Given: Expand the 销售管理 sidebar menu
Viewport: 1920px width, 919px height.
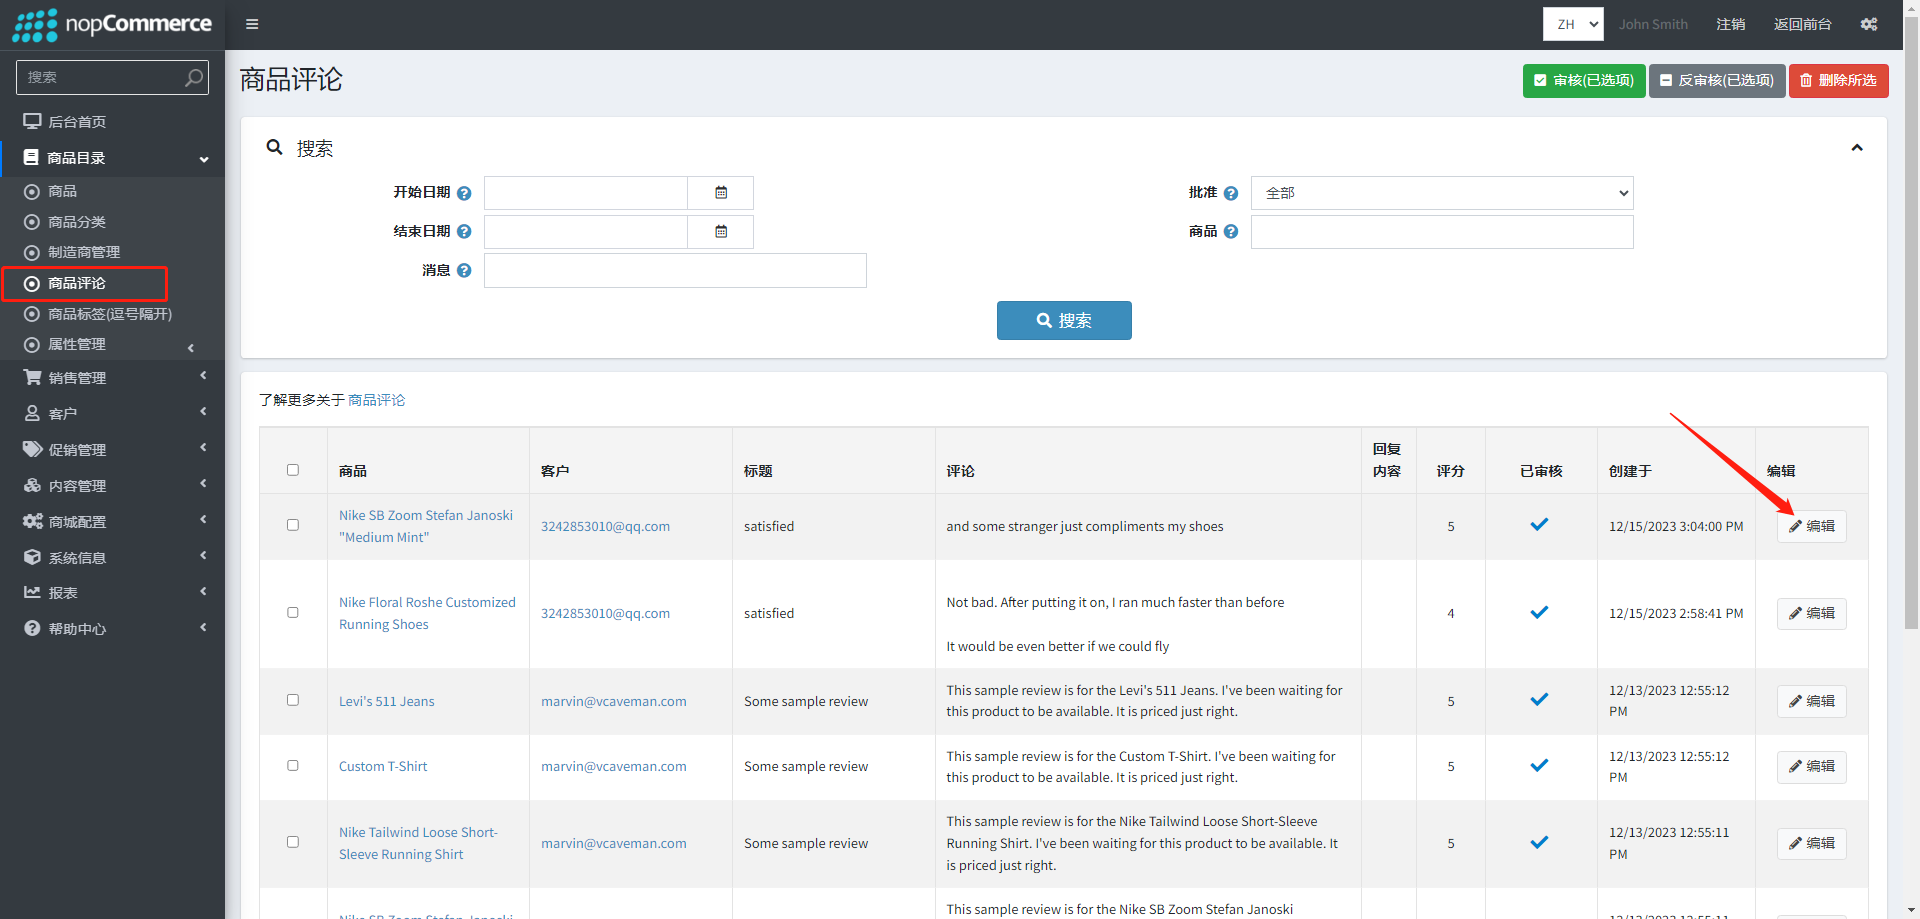Looking at the screenshot, I should point(112,378).
